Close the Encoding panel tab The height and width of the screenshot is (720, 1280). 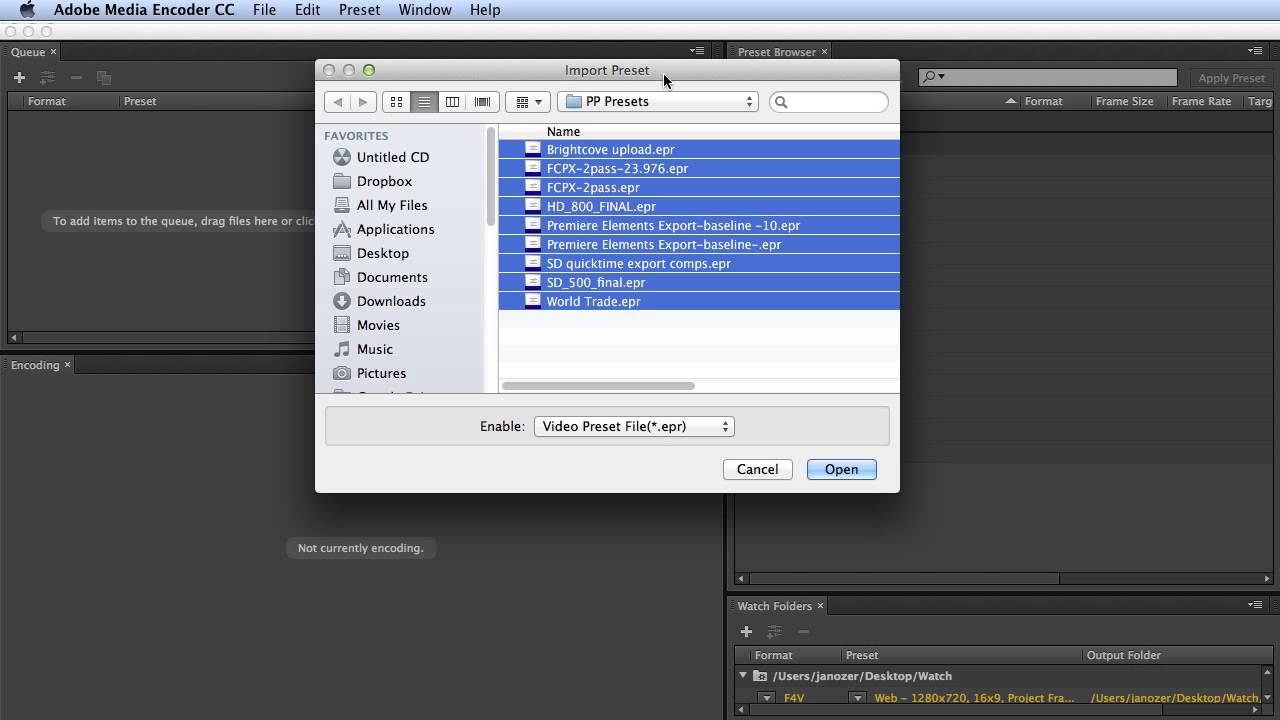pos(67,365)
